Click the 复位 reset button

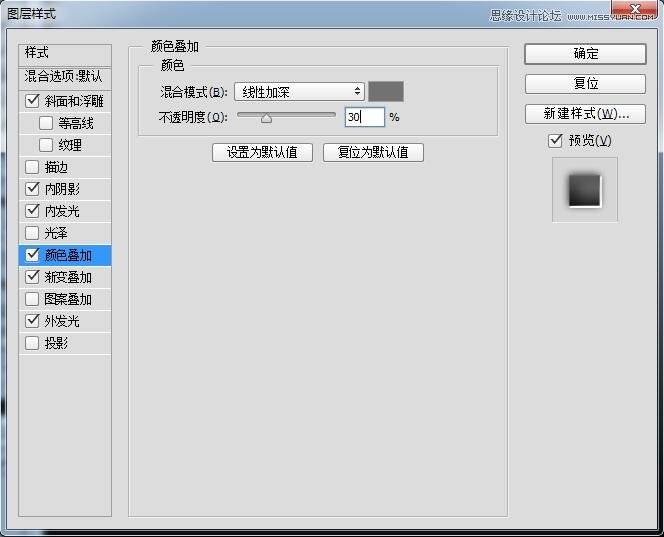585,84
